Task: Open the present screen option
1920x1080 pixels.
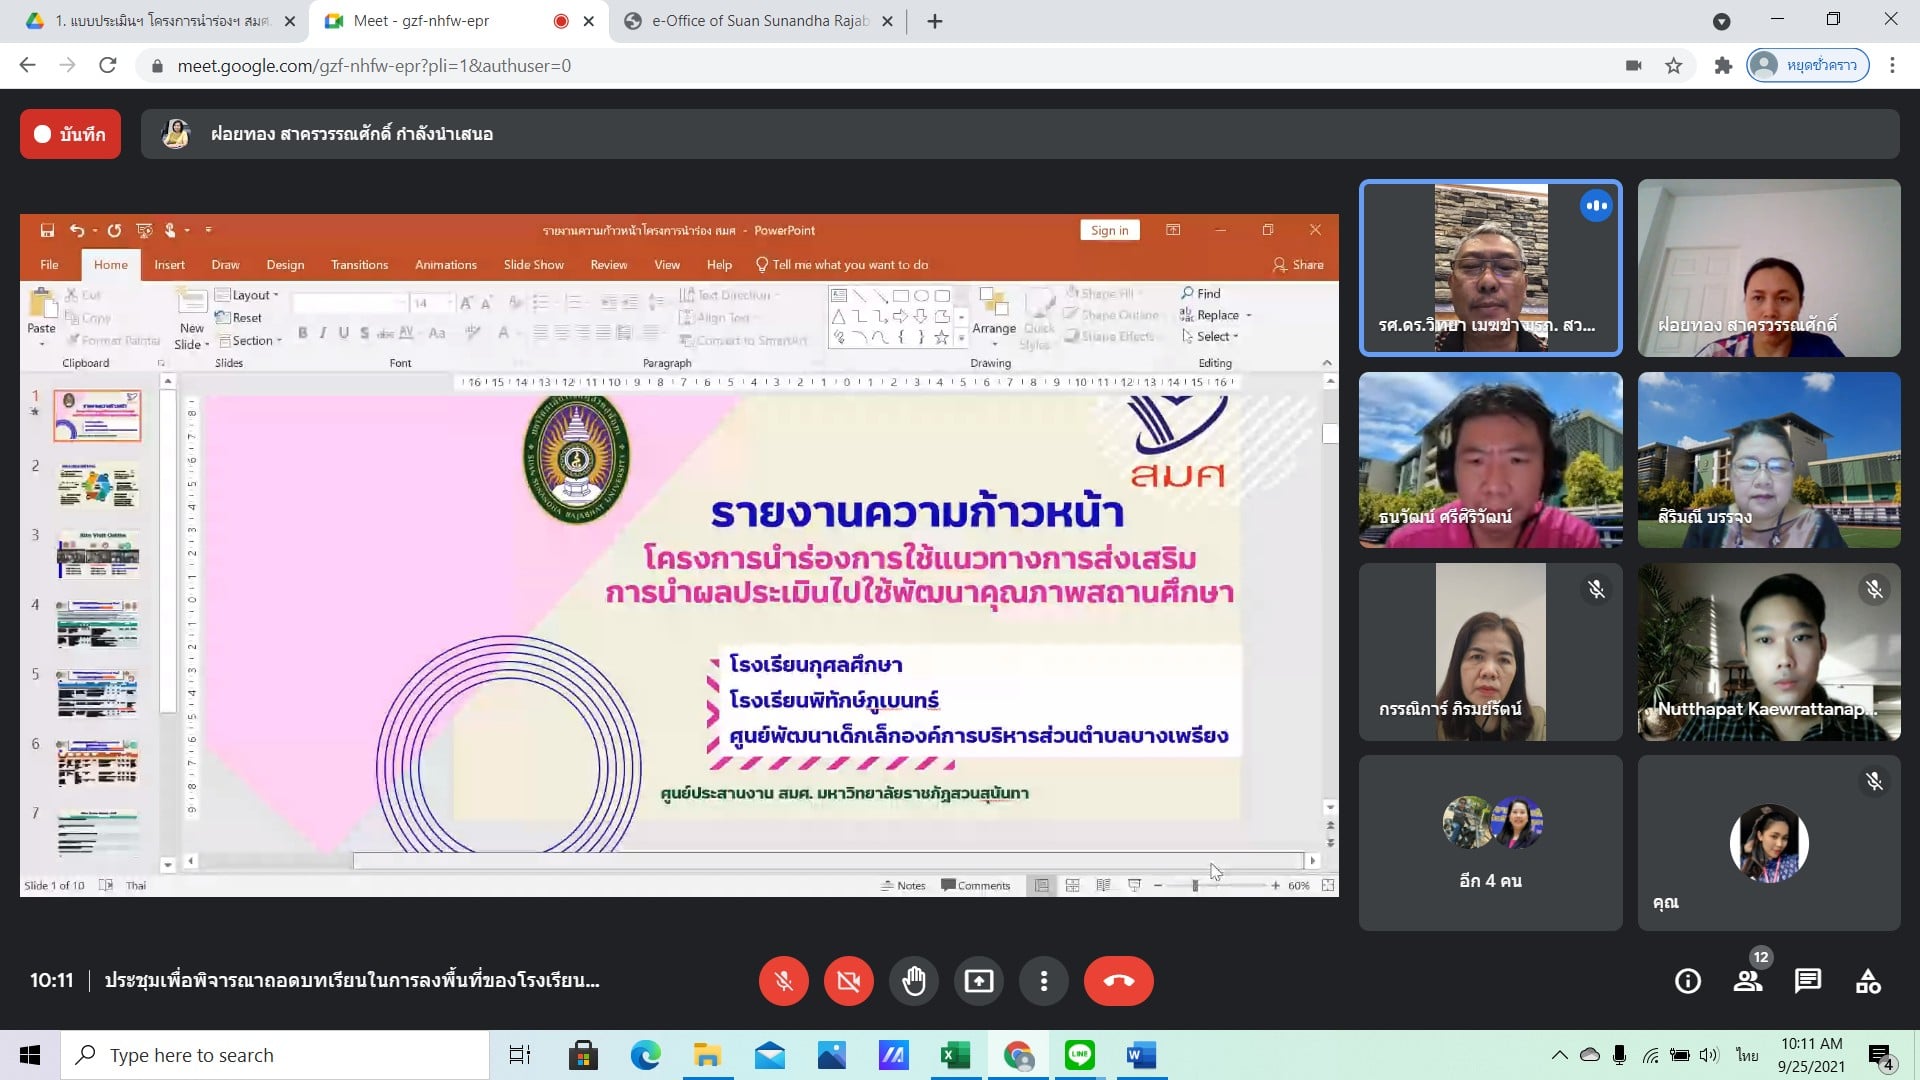Action: [x=978, y=981]
